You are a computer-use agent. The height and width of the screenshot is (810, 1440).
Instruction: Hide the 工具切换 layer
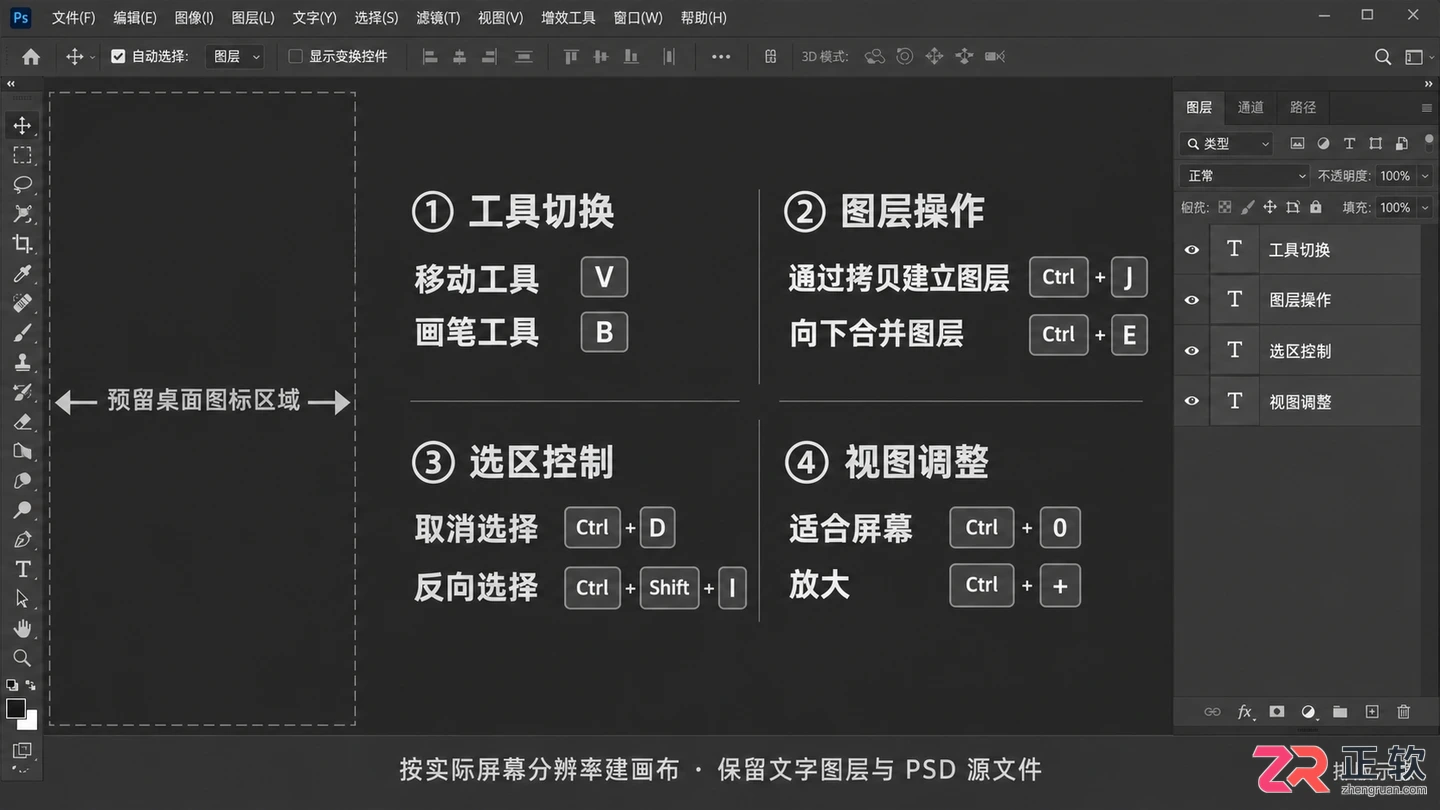(x=1192, y=250)
